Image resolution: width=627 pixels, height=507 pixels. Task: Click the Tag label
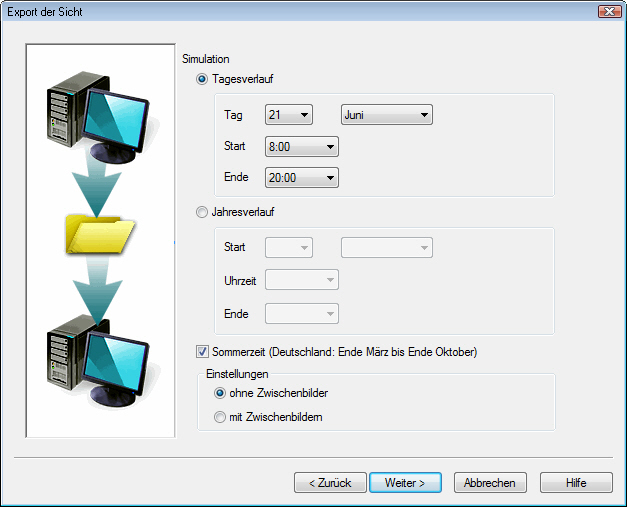pyautogui.click(x=233, y=115)
